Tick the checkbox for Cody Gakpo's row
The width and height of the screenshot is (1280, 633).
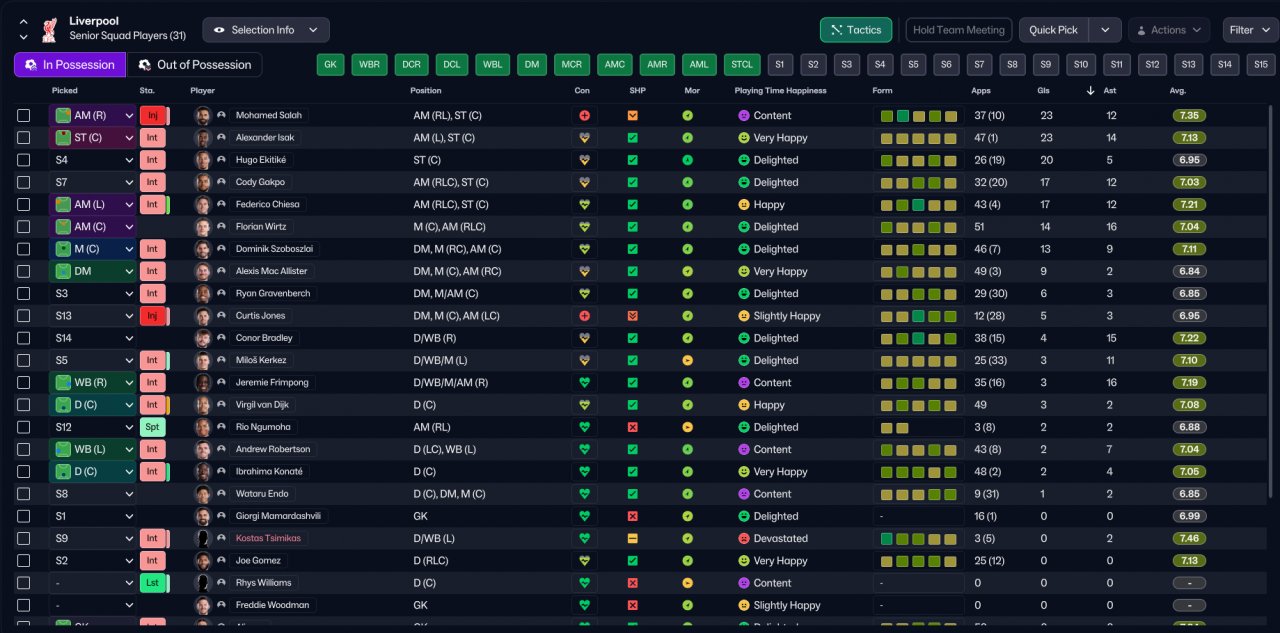point(24,182)
